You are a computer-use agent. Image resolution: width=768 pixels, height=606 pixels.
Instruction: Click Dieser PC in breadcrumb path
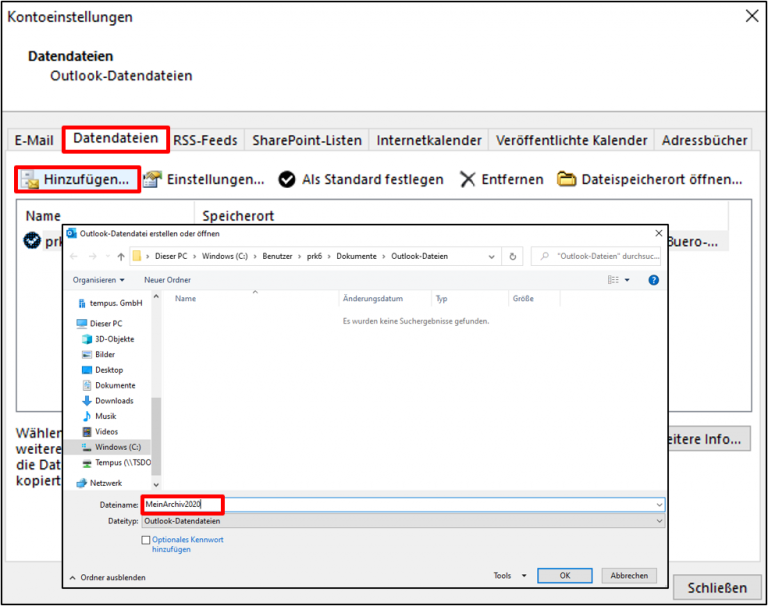pyautogui.click(x=171, y=256)
